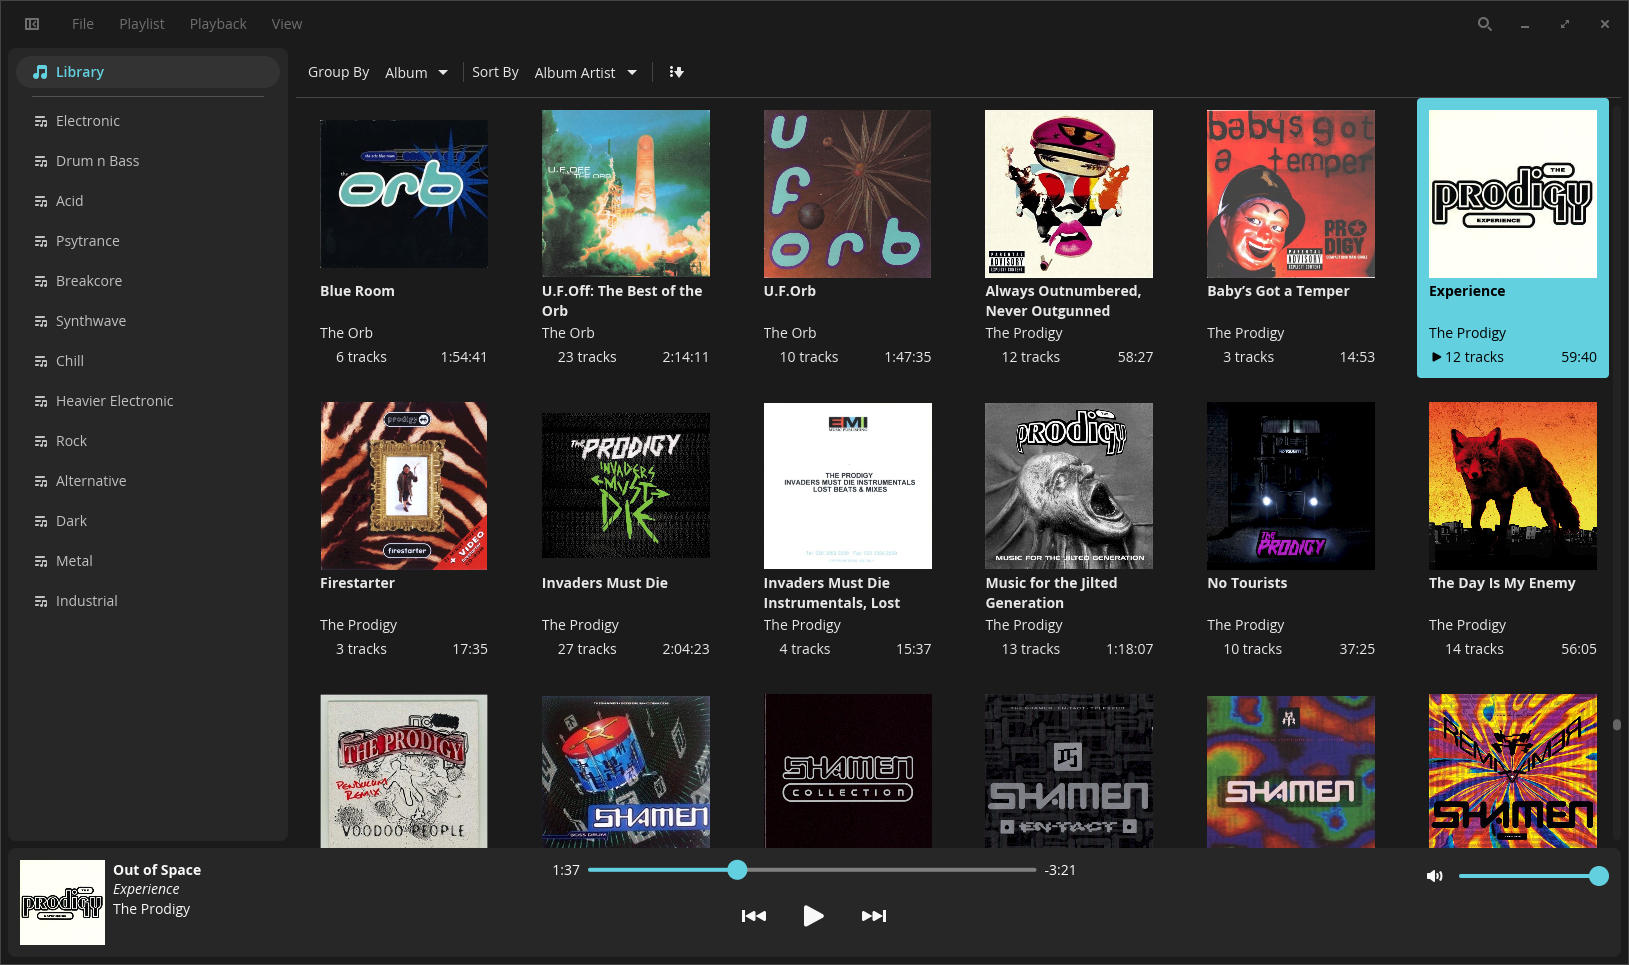Skip to the next track

(873, 916)
